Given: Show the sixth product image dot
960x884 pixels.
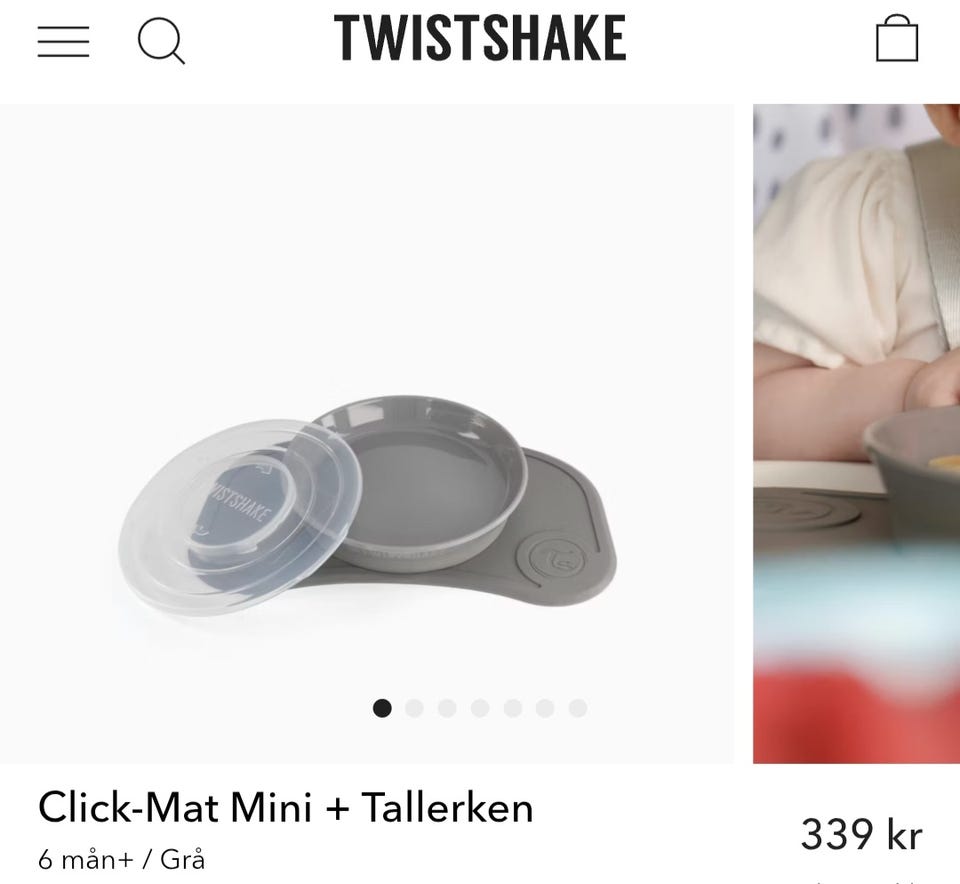Looking at the screenshot, I should pyautogui.click(x=545, y=708).
